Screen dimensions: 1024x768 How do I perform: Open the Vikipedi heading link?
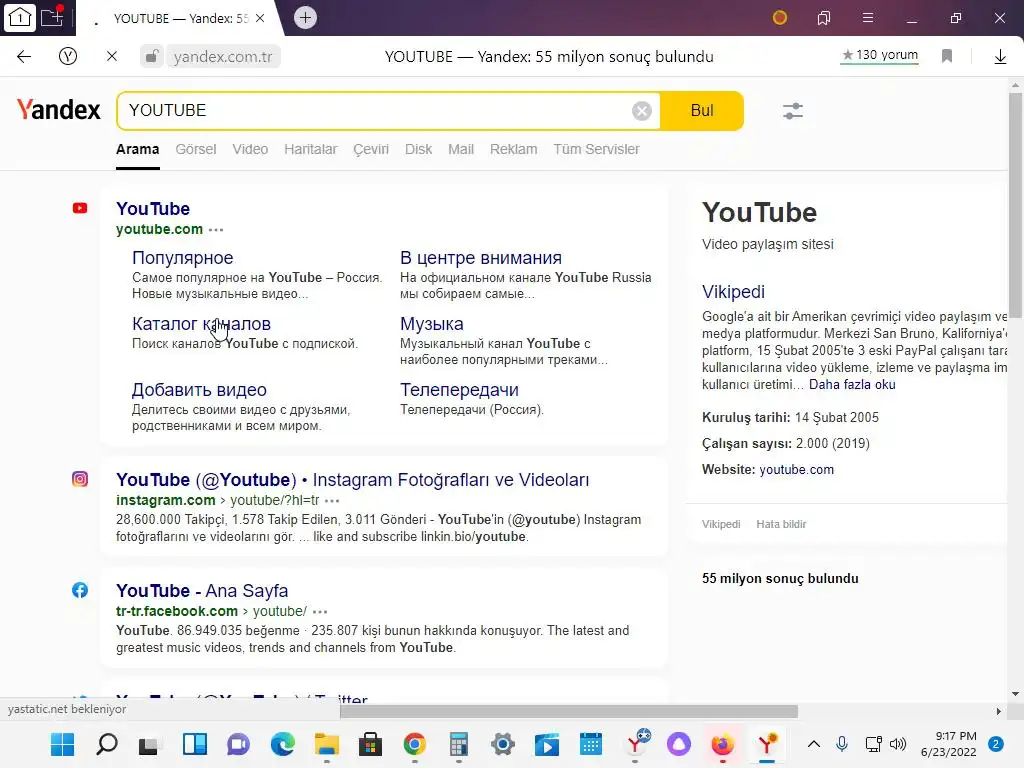coord(733,292)
